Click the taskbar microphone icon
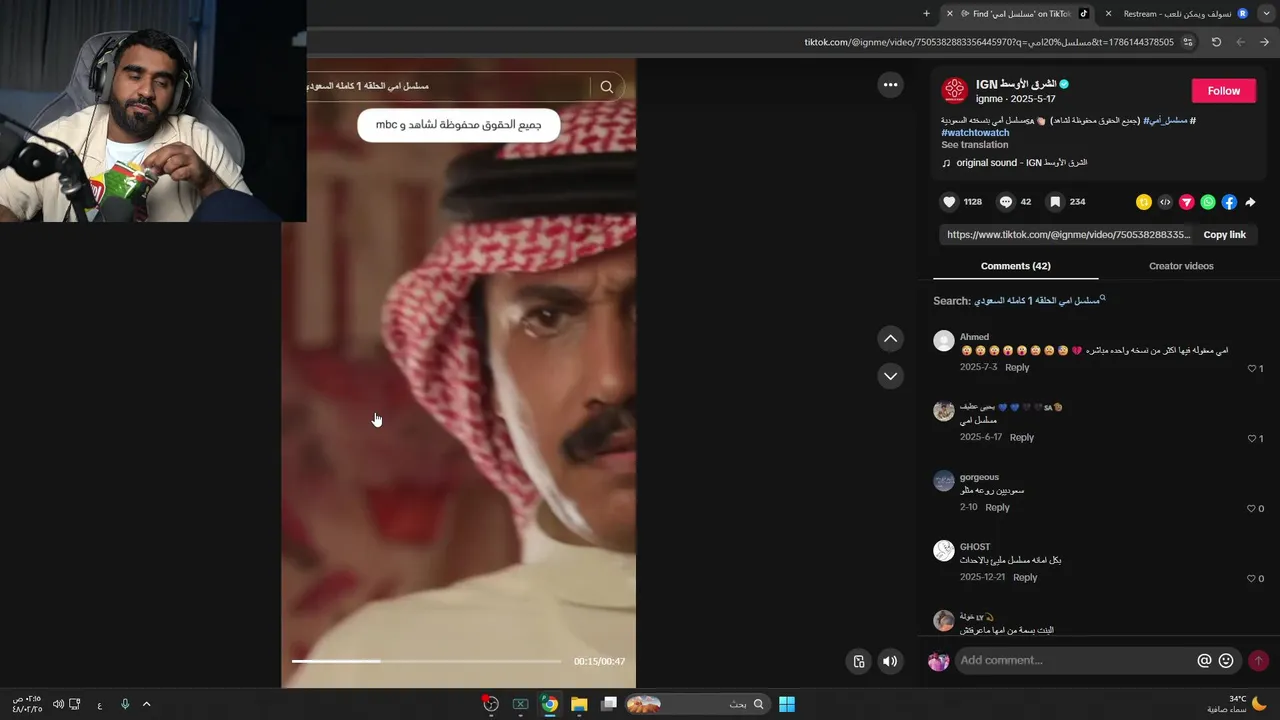Viewport: 1280px width, 720px height. [125, 704]
